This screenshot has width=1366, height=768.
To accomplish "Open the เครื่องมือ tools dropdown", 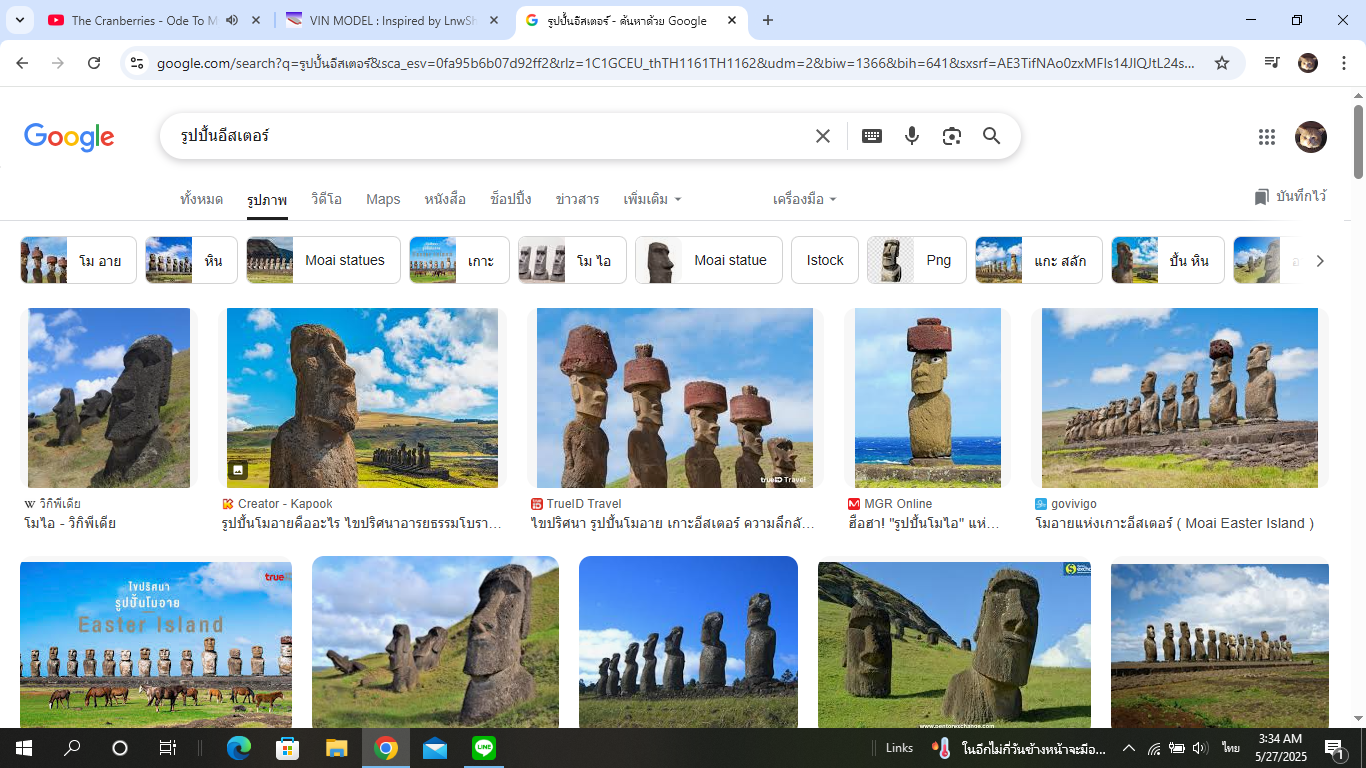I will (x=804, y=199).
